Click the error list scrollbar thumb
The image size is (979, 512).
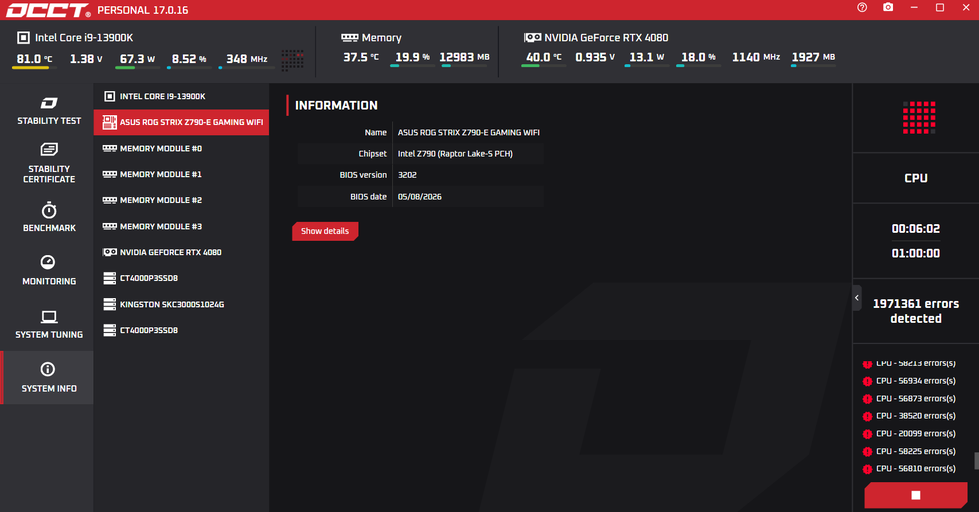977,461
